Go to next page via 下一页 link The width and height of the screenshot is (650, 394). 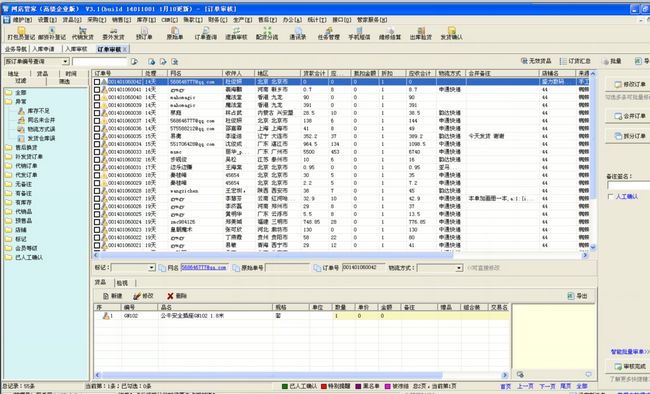[x=547, y=386]
